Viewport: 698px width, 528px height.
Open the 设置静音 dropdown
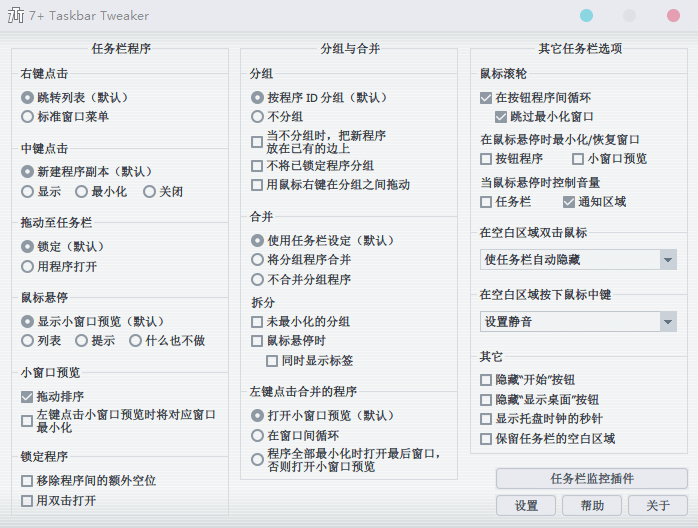578,321
